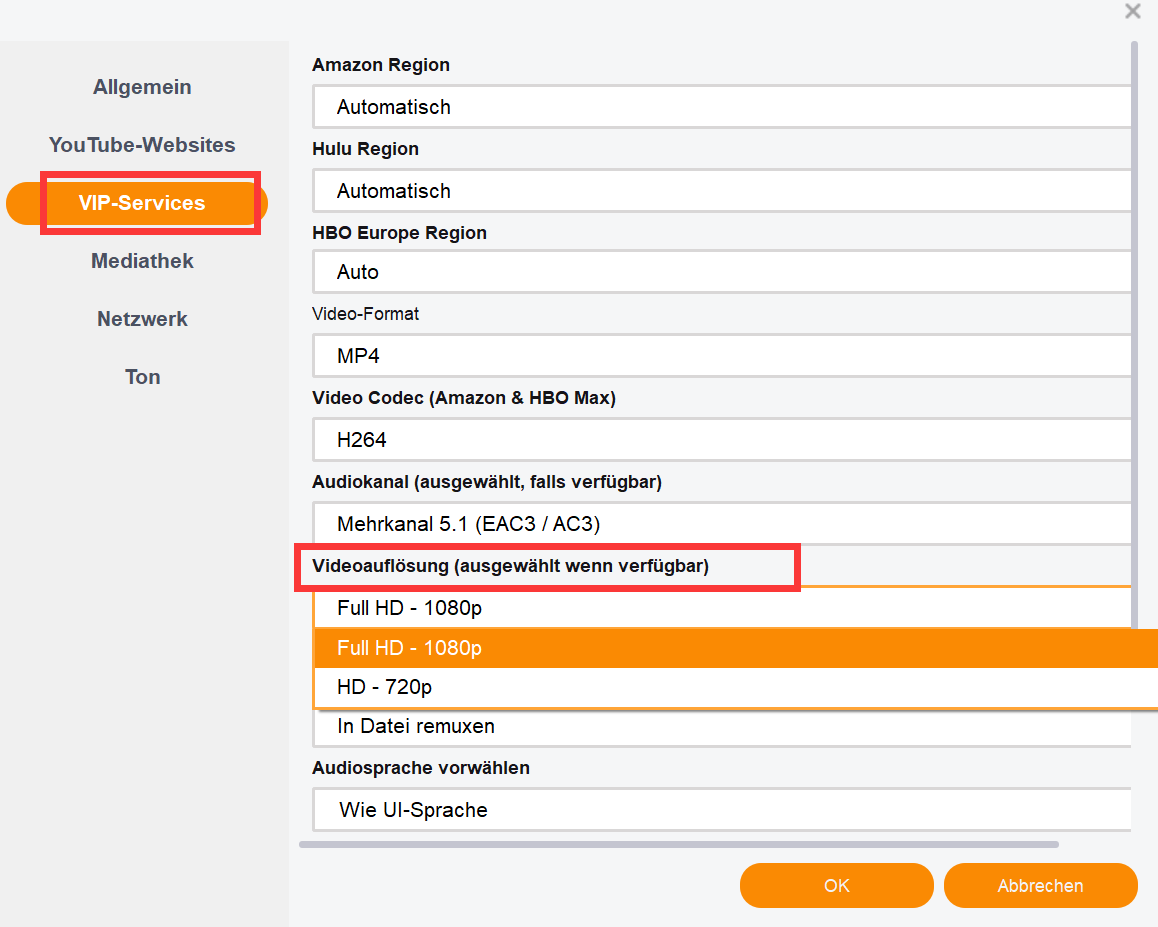The image size is (1158, 927).
Task: Expand the Hulu Region dropdown
Action: 722,191
